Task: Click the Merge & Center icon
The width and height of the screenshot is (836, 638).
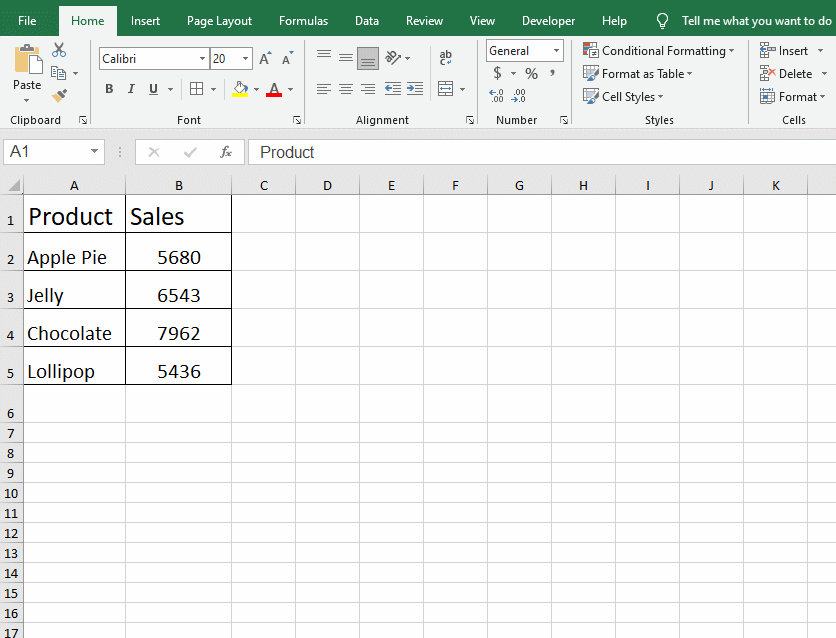Action: click(445, 88)
